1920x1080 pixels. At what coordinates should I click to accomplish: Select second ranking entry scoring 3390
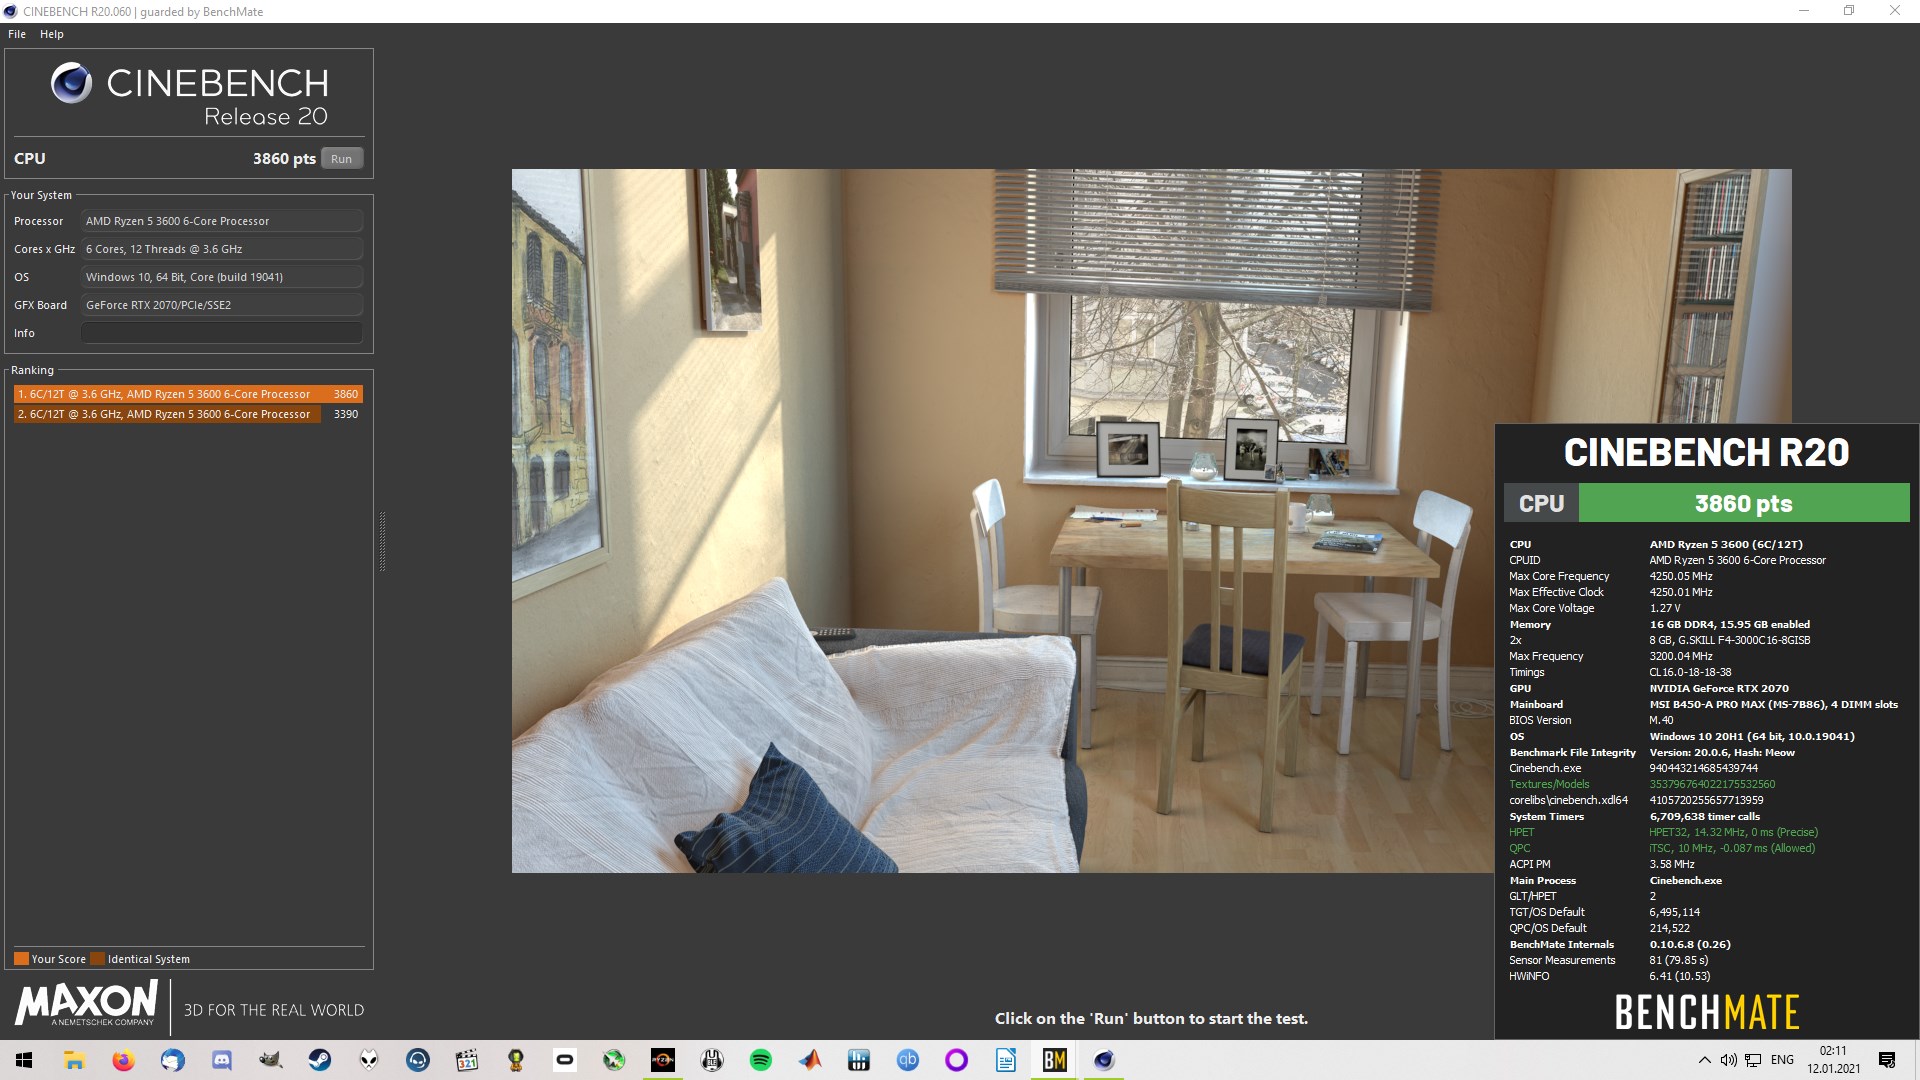tap(188, 414)
